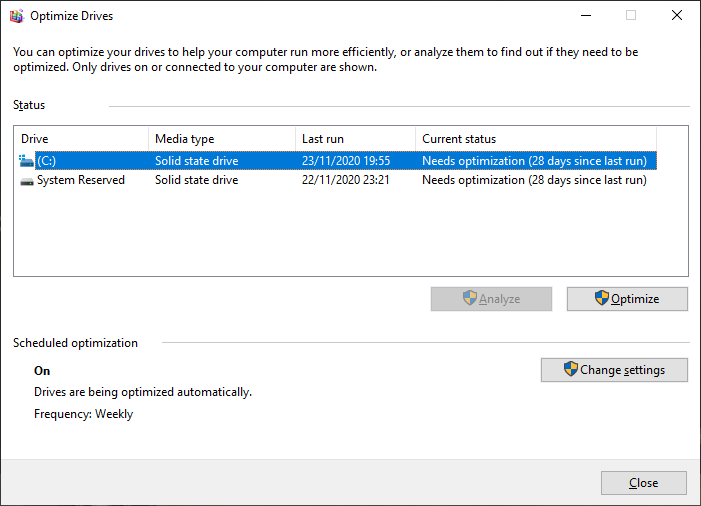This screenshot has height=506, width=701.
Task: Click System Reserved's 22/11/2020 23:21 last run
Action: (345, 181)
